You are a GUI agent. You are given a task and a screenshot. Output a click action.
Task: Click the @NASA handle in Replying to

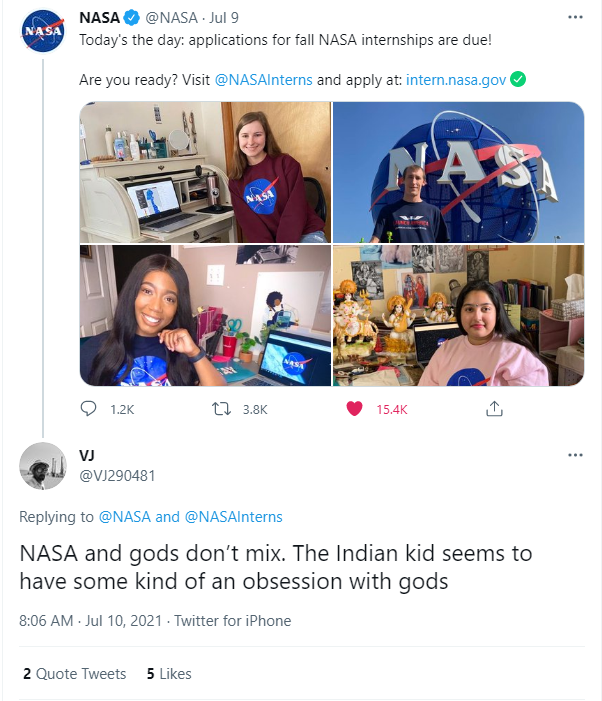click(x=125, y=517)
